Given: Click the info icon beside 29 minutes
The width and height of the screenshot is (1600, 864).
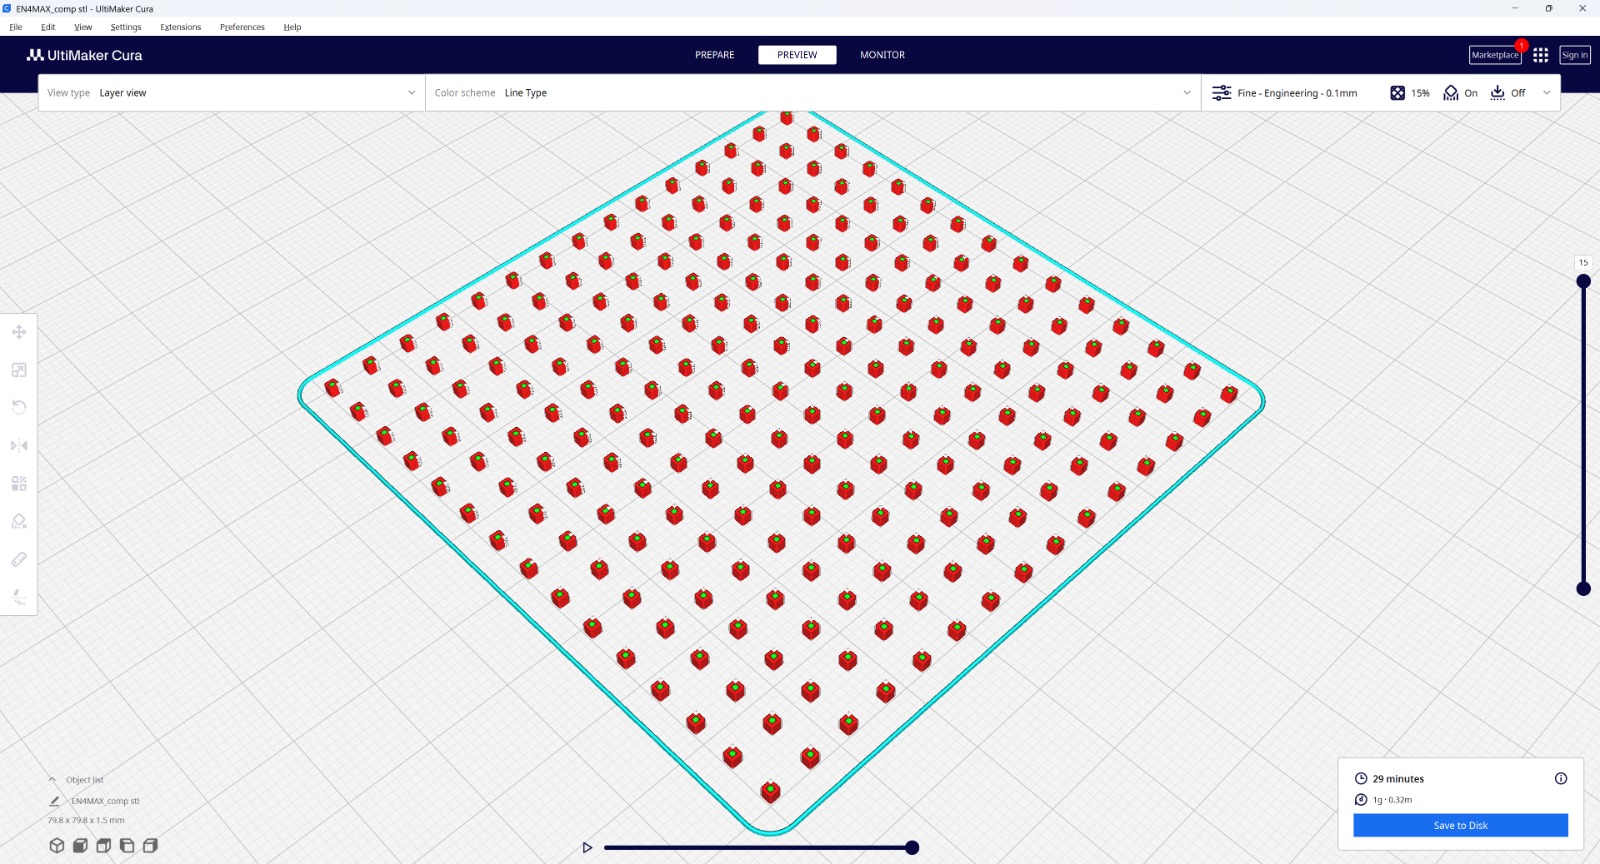Looking at the screenshot, I should 1560,778.
